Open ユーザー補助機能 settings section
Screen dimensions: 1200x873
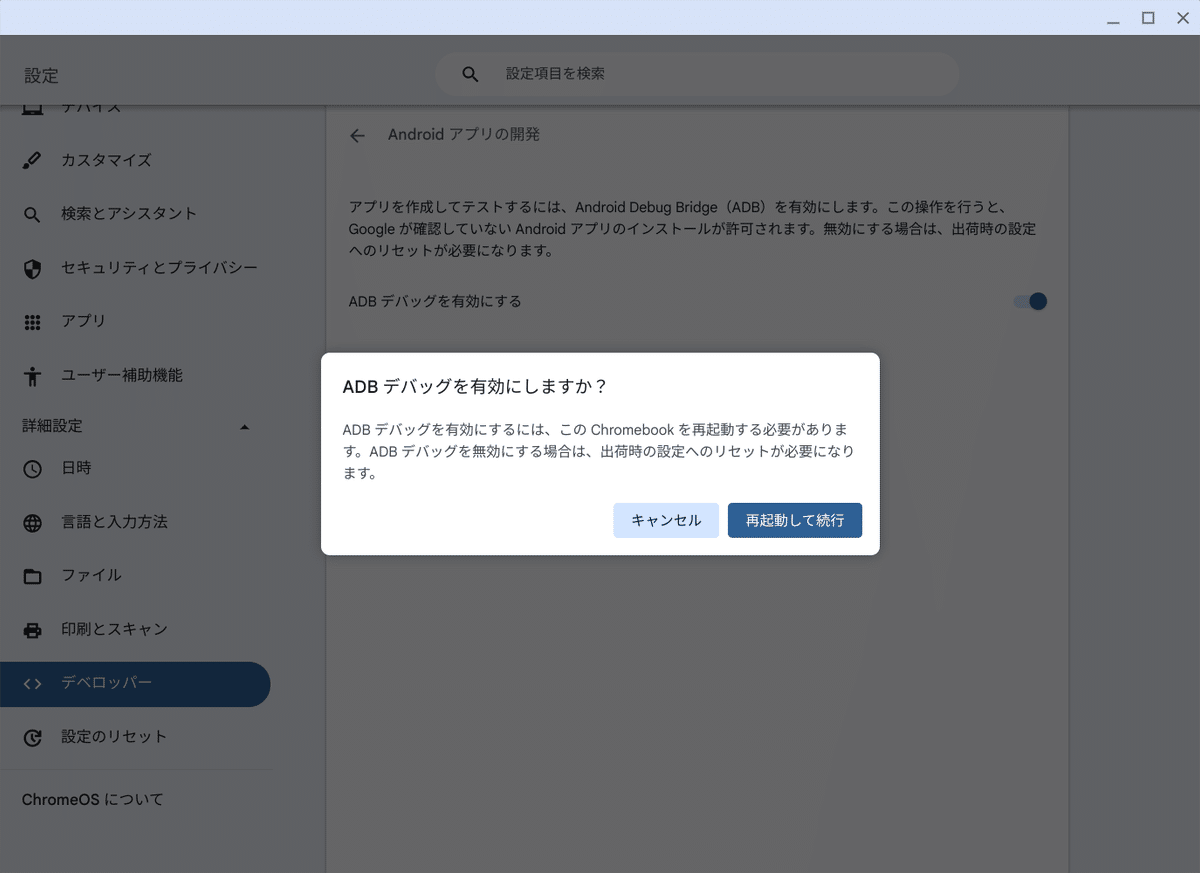coord(135,376)
